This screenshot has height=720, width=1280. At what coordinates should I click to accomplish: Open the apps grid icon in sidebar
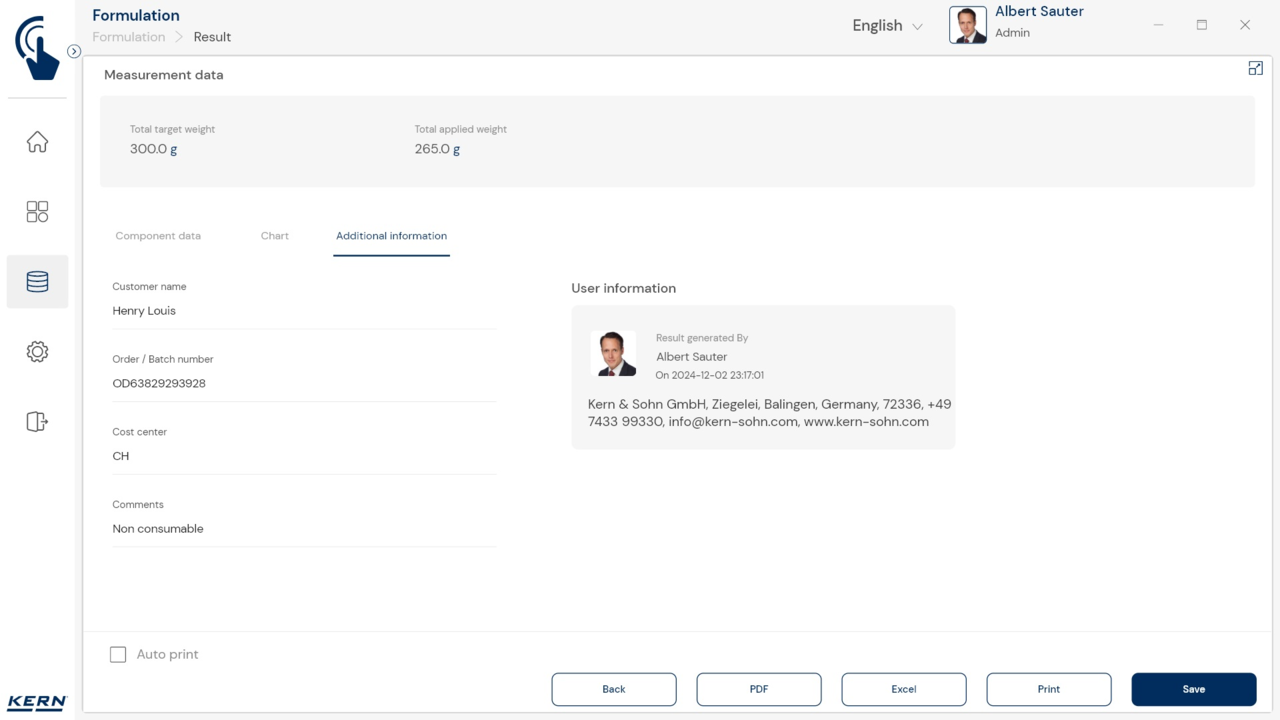(x=37, y=212)
